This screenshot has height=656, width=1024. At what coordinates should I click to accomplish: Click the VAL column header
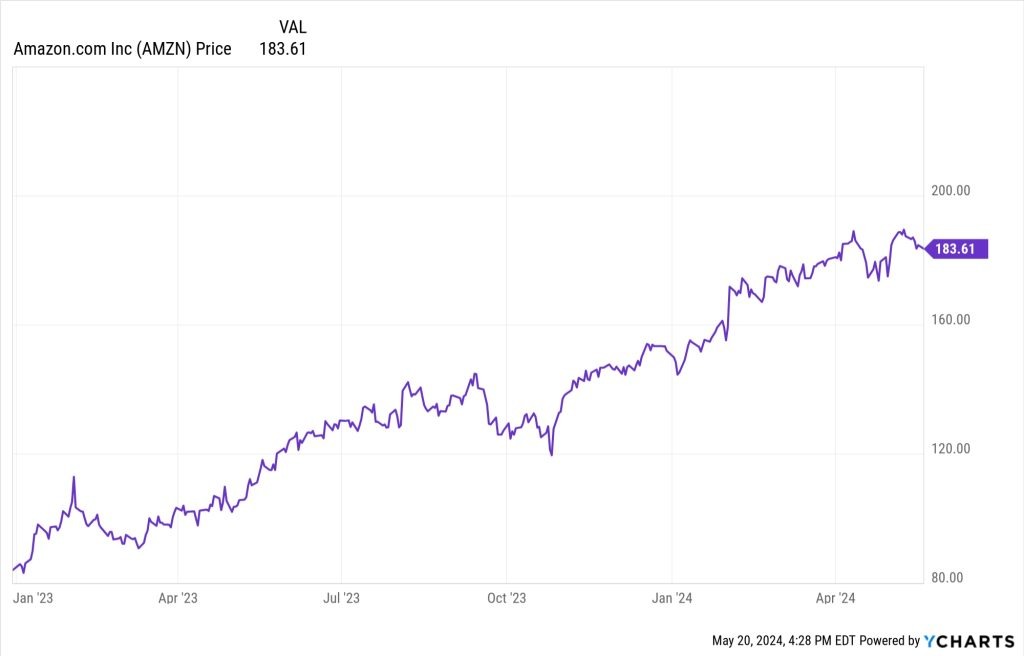(290, 27)
